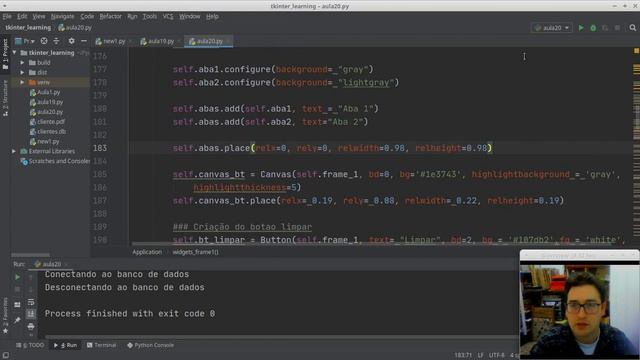This screenshot has height=360, width=640.
Task: Click the locate current file target icon
Action: (x=44, y=41)
